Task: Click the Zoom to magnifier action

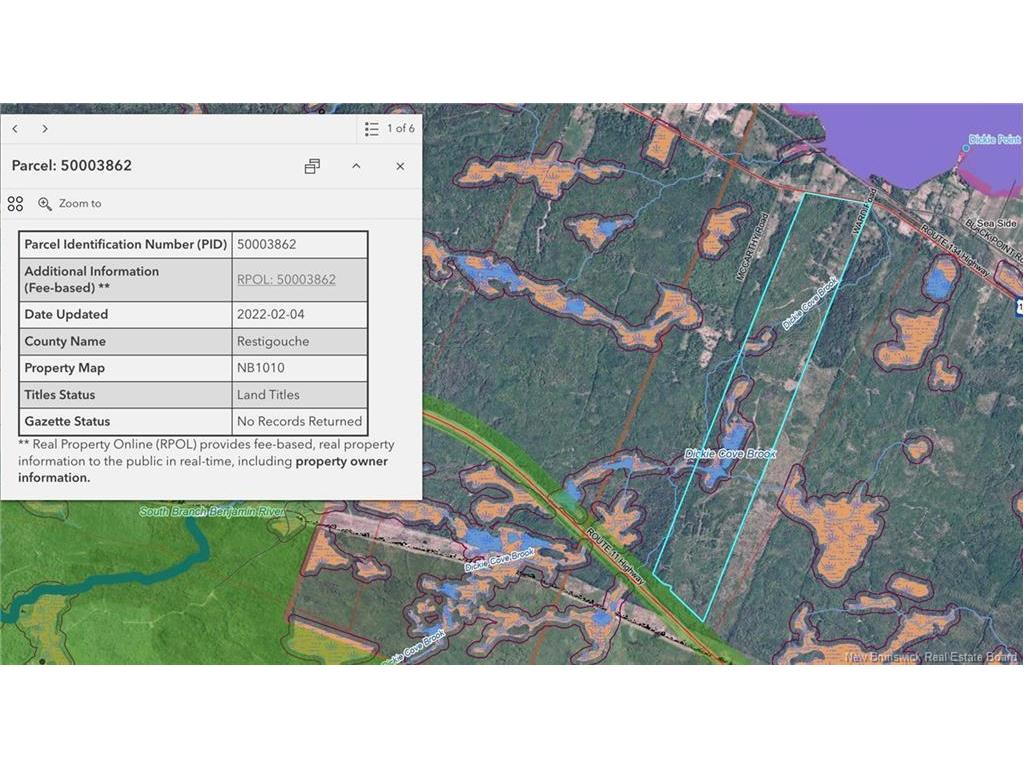Action: point(70,204)
